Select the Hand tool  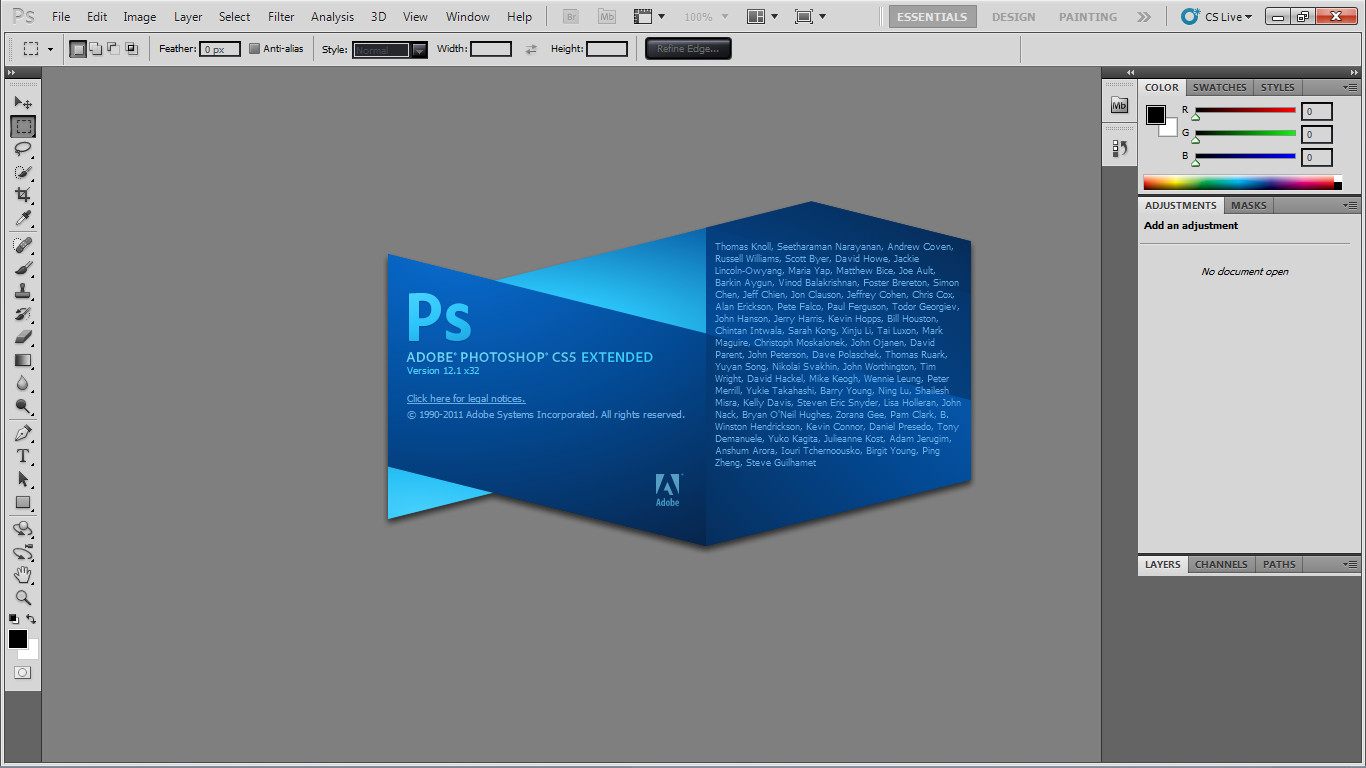tap(23, 575)
